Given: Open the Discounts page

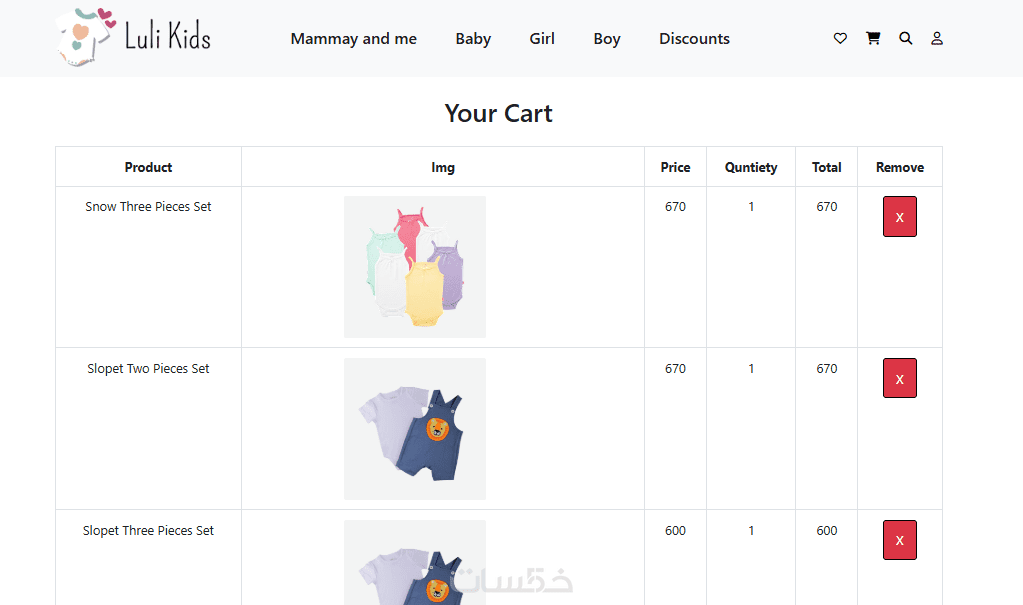Looking at the screenshot, I should pos(694,39).
